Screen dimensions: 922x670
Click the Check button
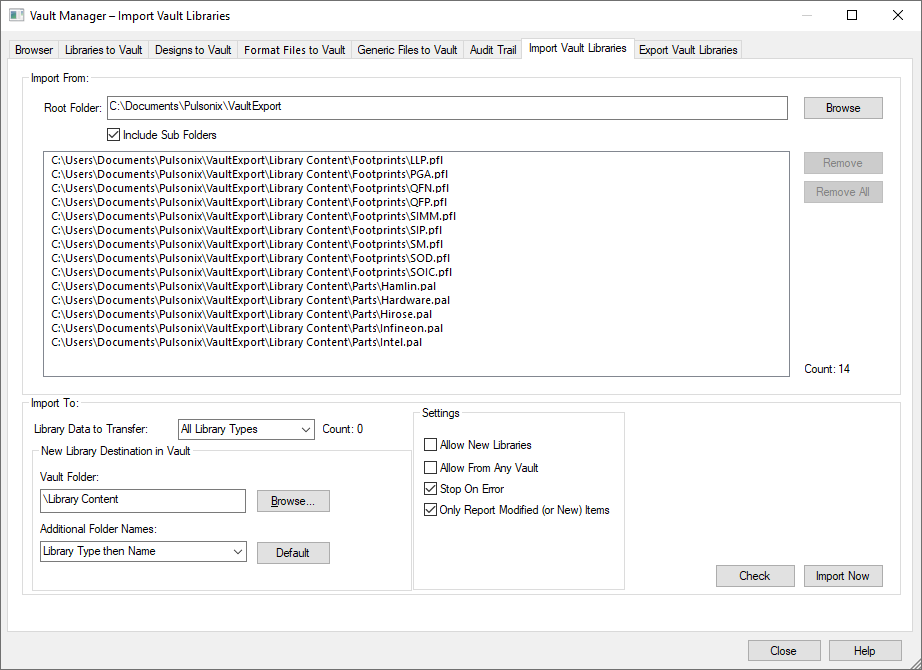pos(754,576)
